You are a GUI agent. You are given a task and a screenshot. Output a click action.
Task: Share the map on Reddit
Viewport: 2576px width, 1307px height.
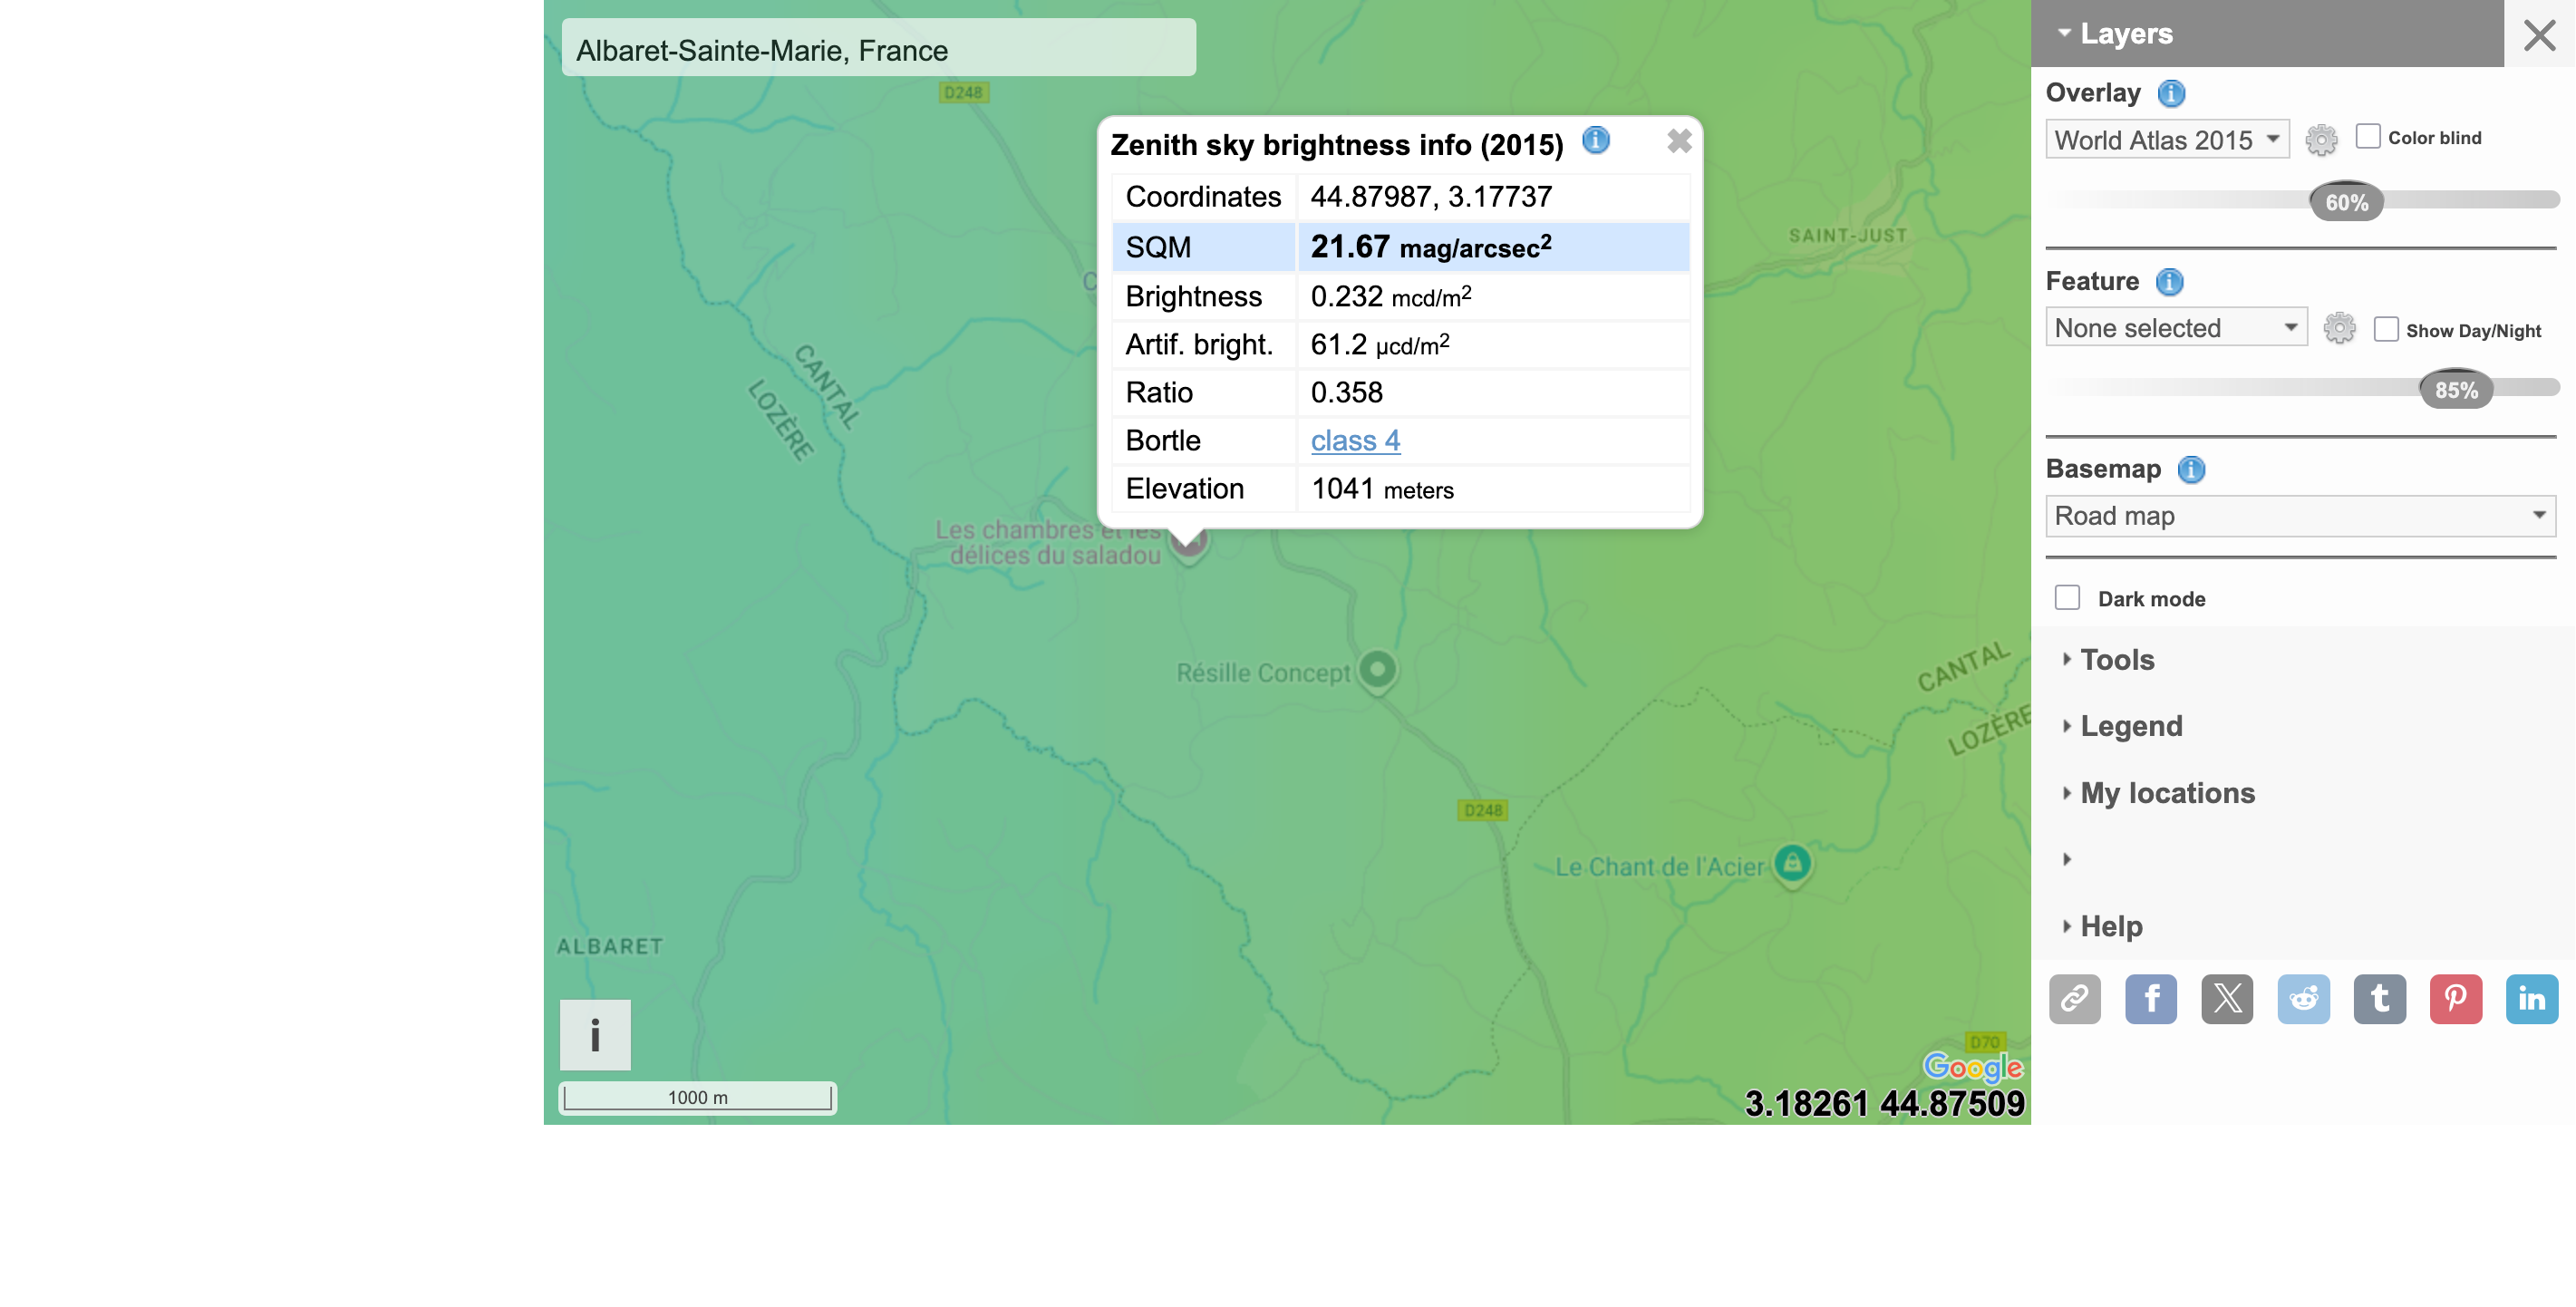[x=2303, y=999]
